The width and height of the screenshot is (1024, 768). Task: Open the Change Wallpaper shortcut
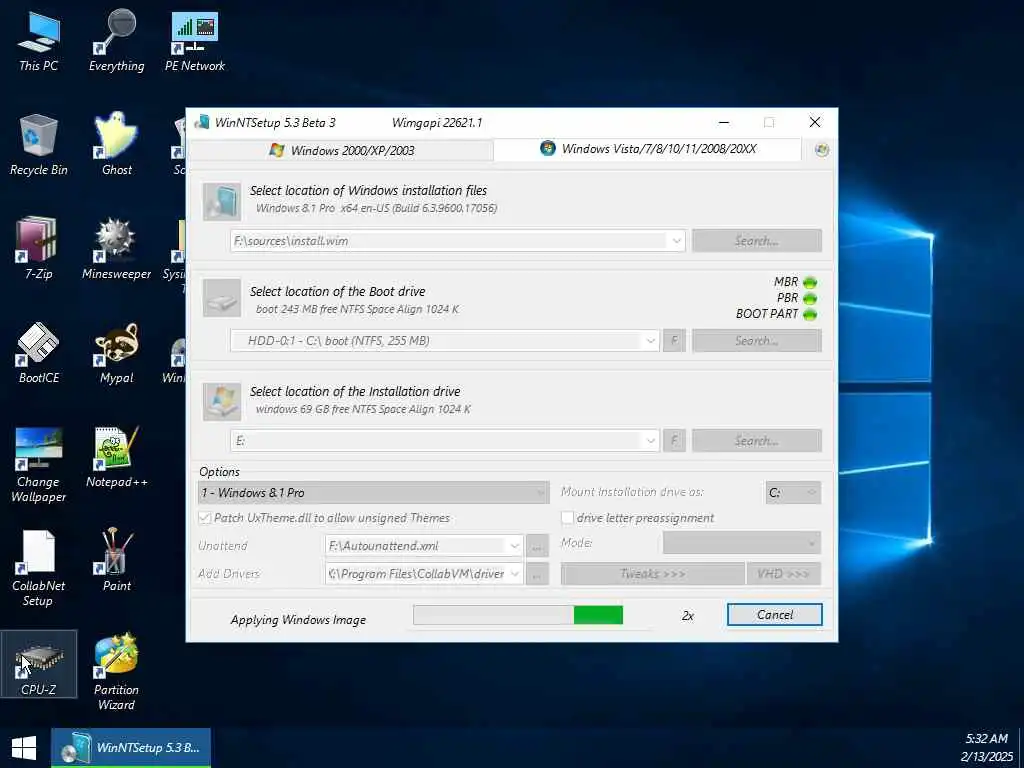[39, 464]
